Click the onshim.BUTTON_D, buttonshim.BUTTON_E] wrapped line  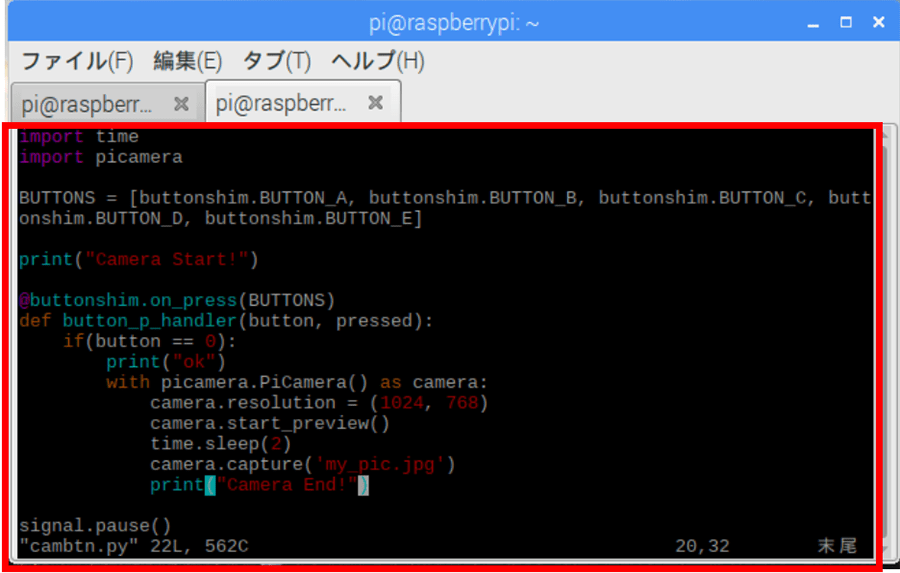(220, 219)
